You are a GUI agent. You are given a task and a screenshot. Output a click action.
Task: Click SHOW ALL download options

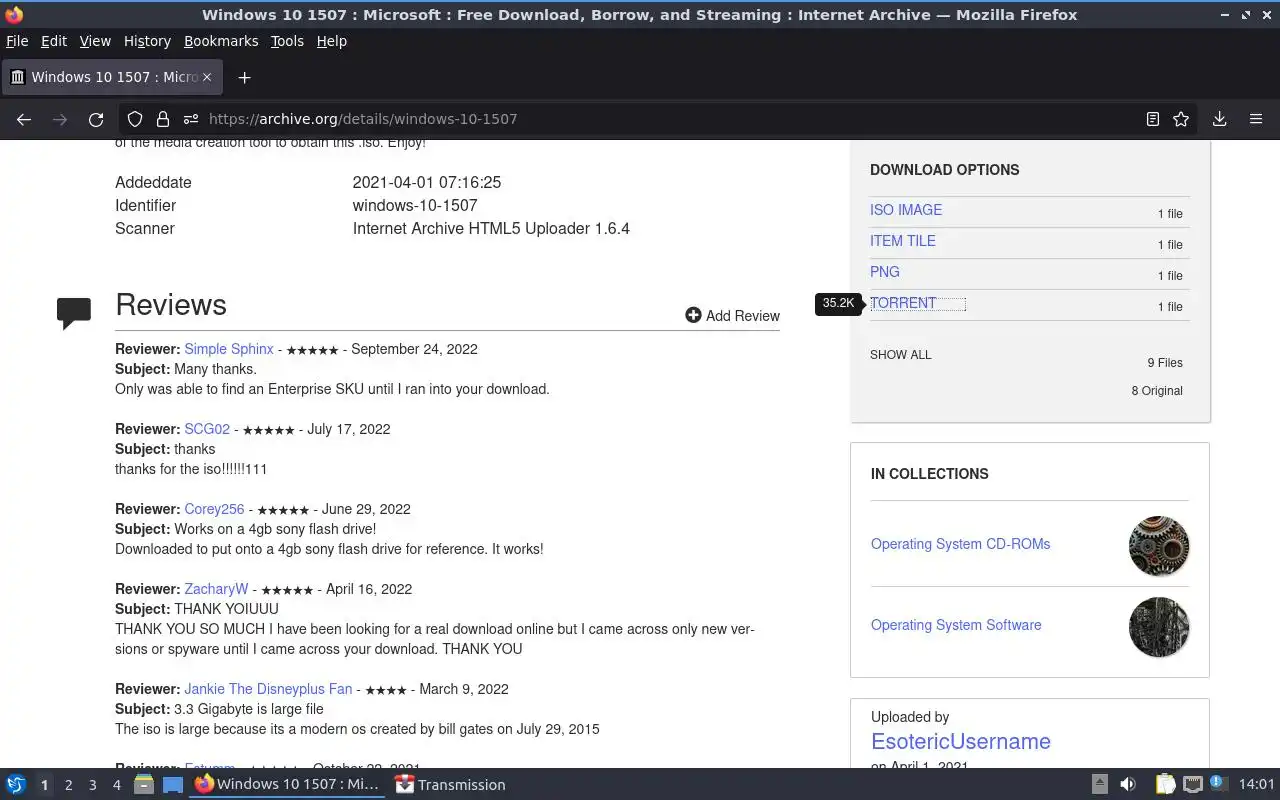pos(901,355)
